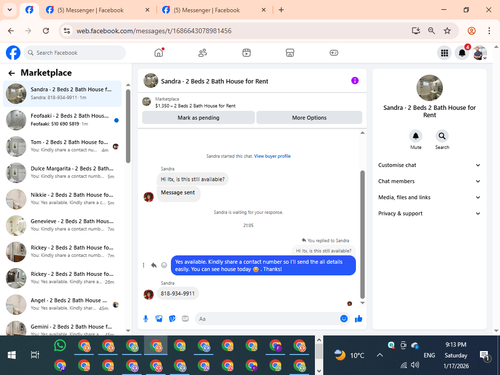
Task: Open conversation information purple icon
Action: (x=355, y=81)
